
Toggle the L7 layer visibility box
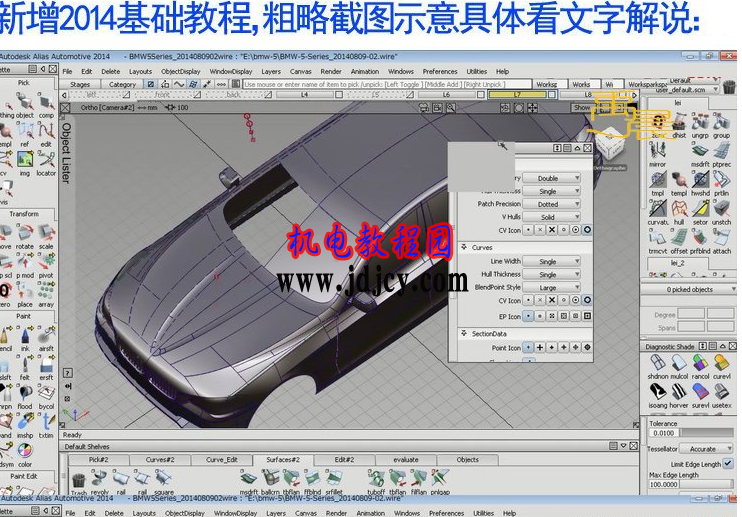(552, 95)
